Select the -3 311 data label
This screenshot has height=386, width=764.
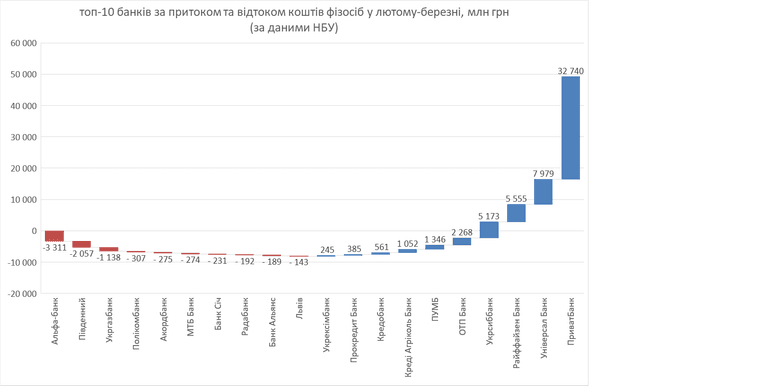click(55, 247)
